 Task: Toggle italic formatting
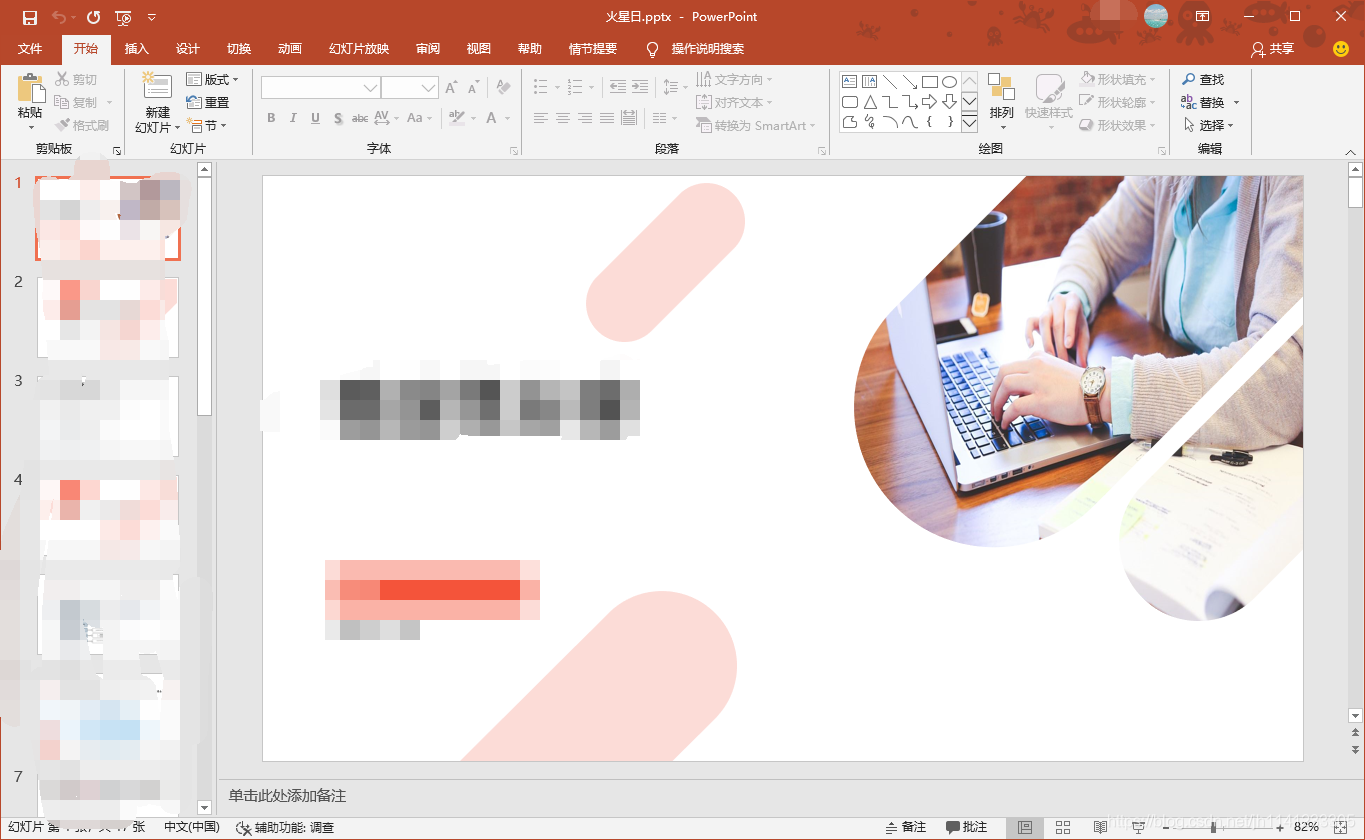click(293, 118)
